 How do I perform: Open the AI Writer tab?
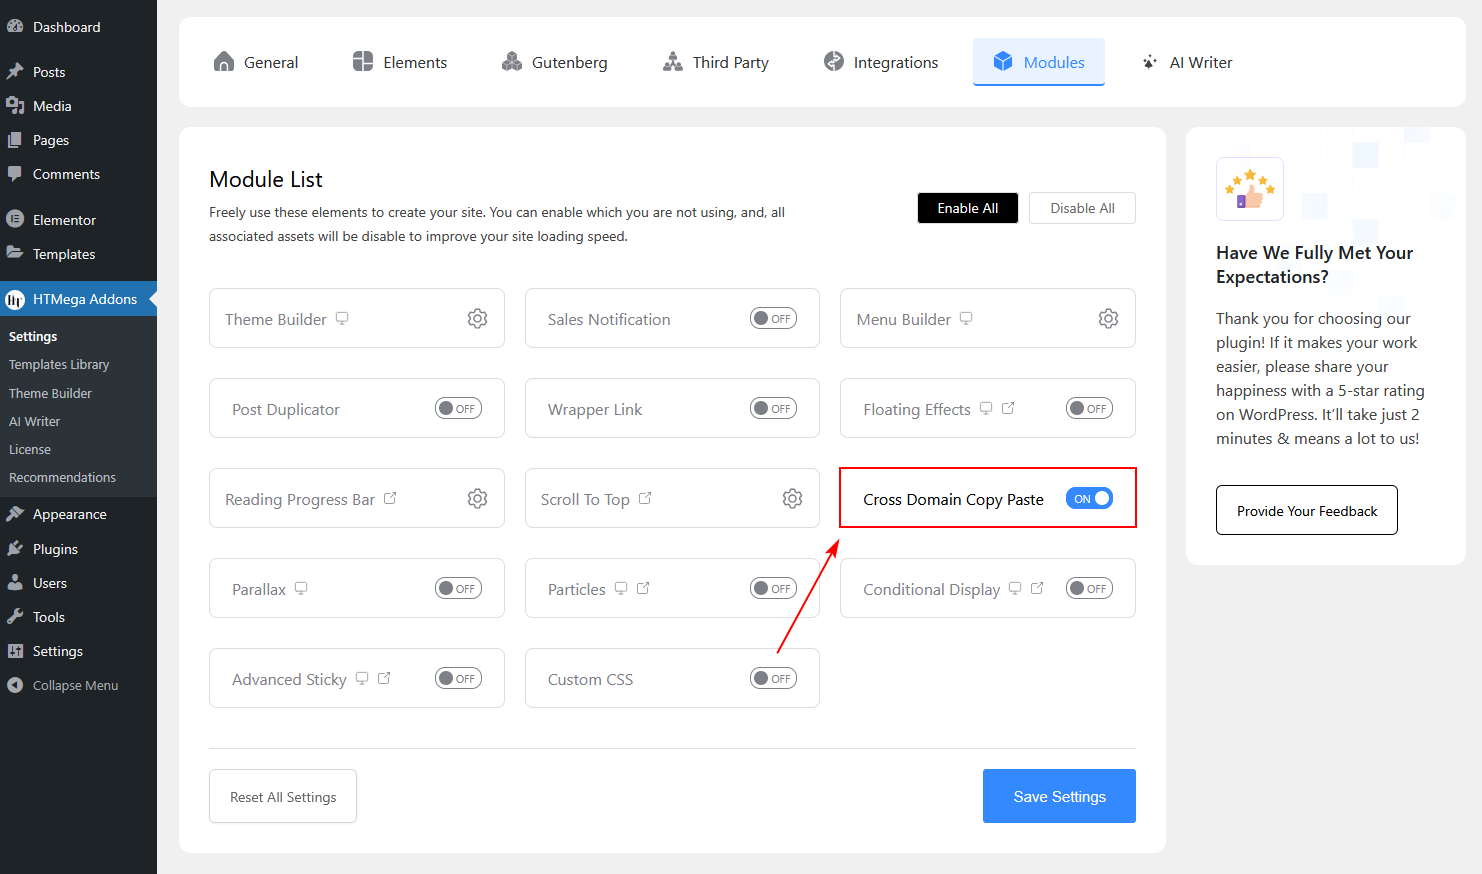pyautogui.click(x=1187, y=61)
